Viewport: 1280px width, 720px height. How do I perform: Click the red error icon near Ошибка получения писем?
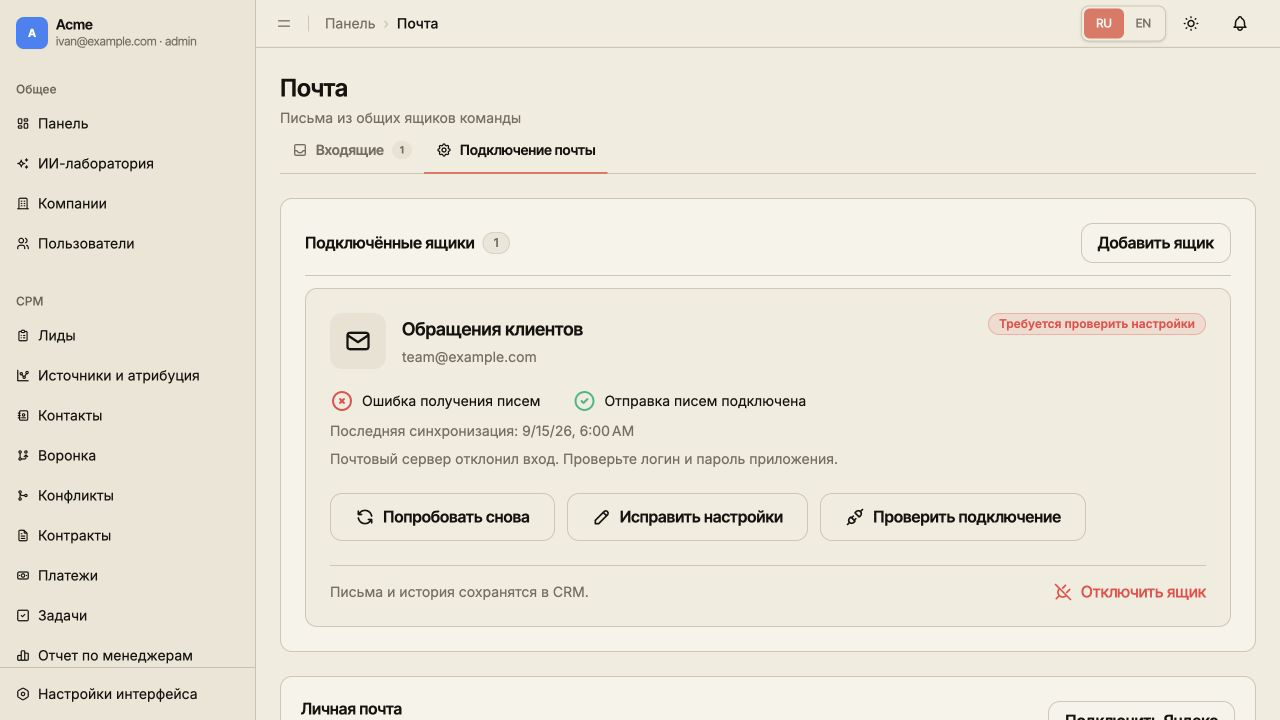click(342, 401)
